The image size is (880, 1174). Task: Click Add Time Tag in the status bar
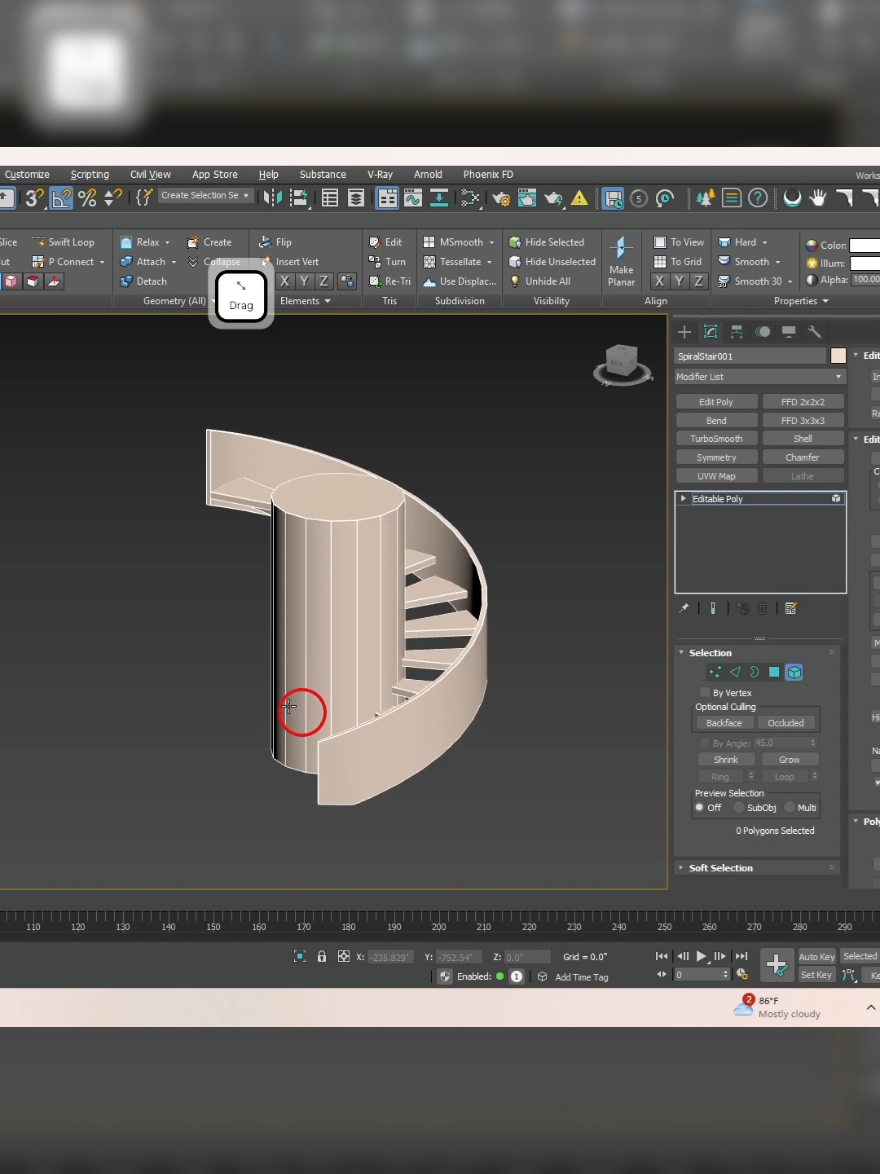point(581,977)
